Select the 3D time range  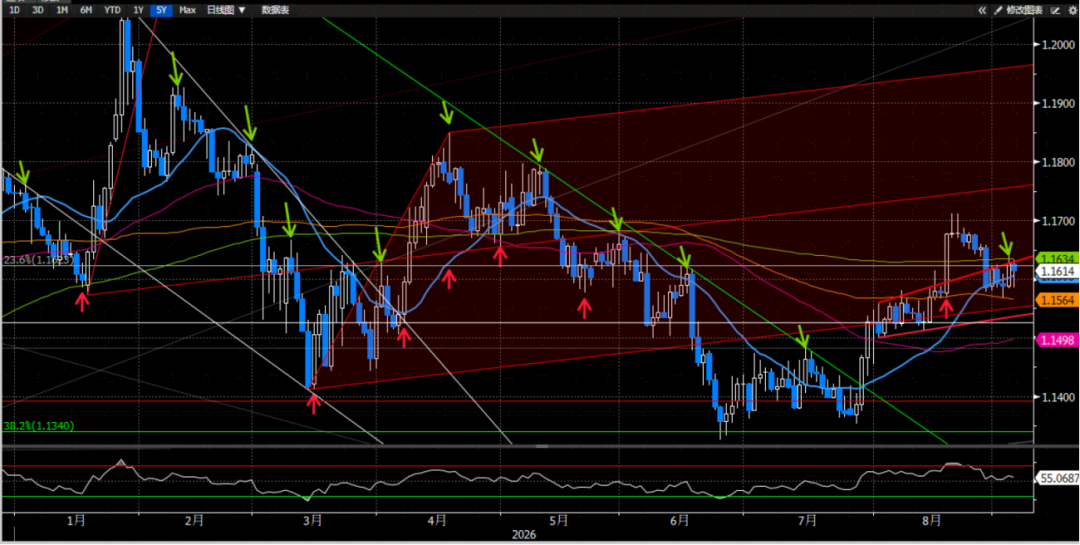[x=38, y=10]
